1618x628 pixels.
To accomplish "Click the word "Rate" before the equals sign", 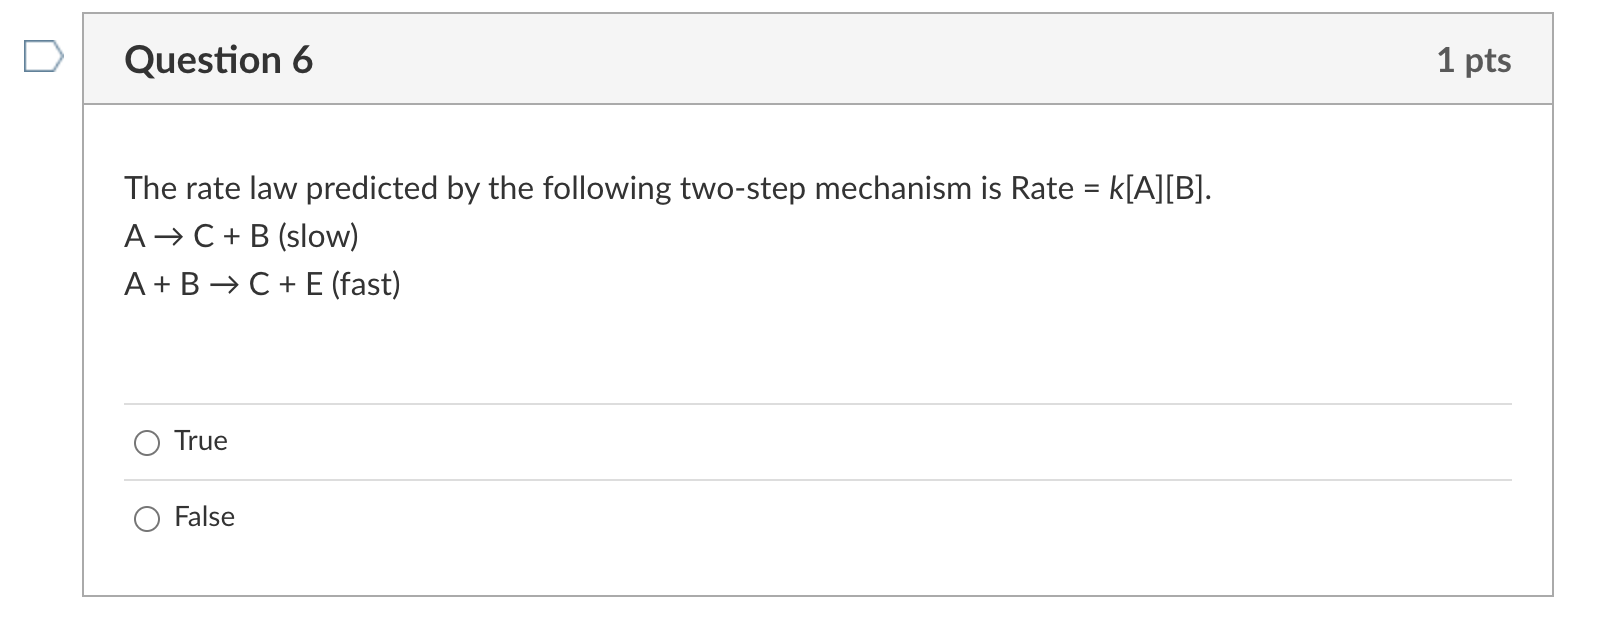I will pos(1041,188).
